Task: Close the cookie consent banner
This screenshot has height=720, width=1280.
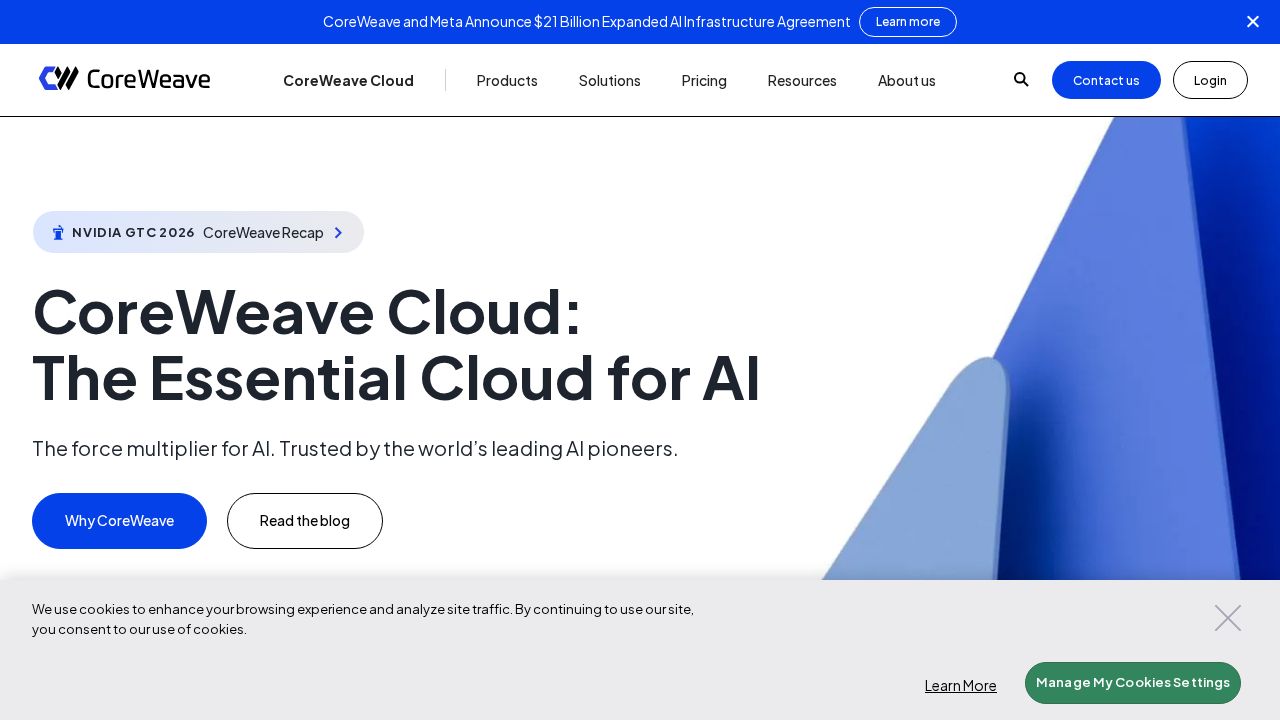Action: [x=1228, y=618]
